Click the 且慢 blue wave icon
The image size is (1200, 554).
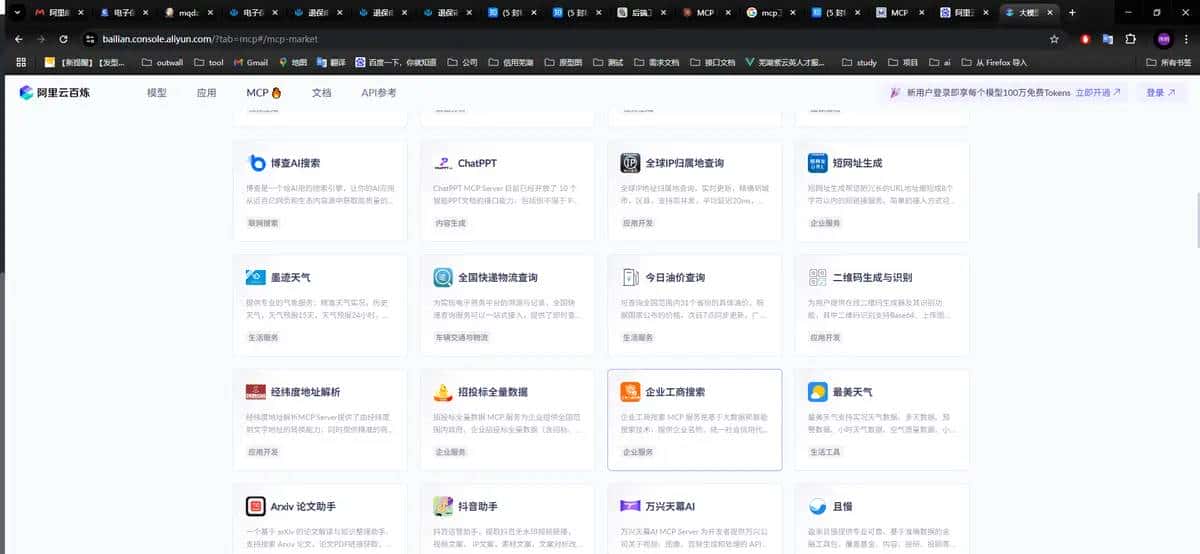pos(817,506)
